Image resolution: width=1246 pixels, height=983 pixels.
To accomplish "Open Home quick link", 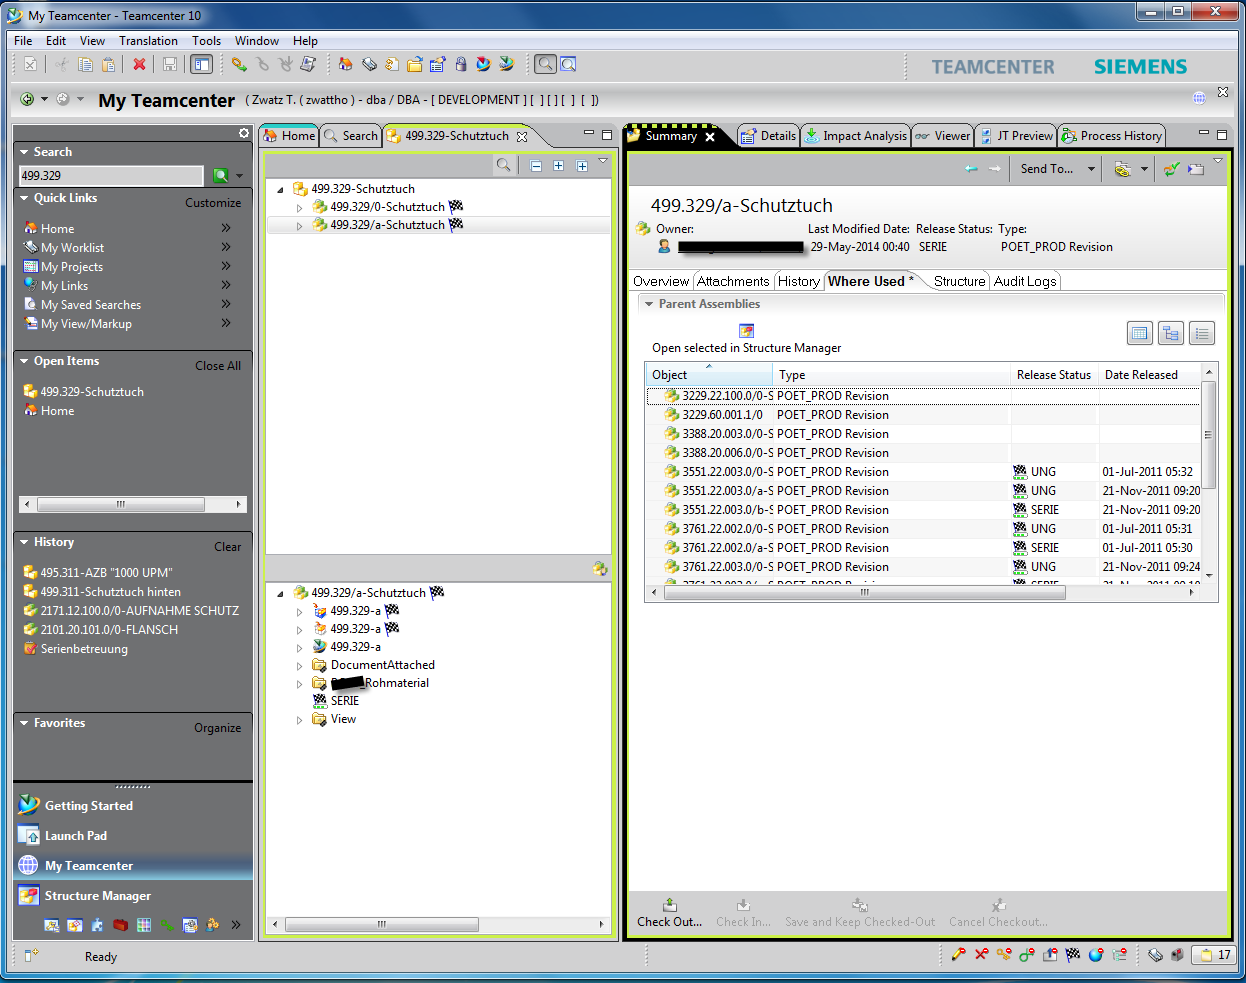I will point(57,229).
